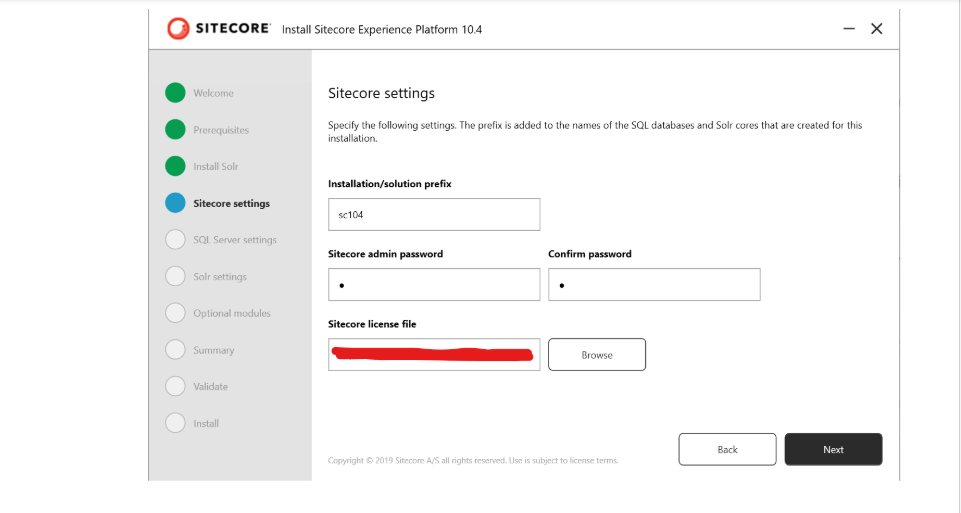The image size is (961, 513).
Task: Click the Sitecore logo icon
Action: point(178,28)
